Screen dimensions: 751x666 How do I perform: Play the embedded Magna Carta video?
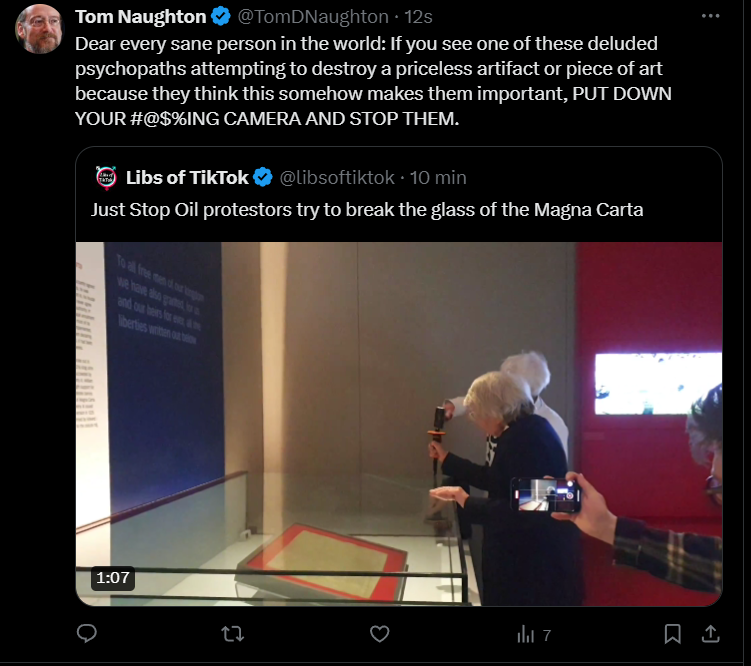(x=399, y=424)
